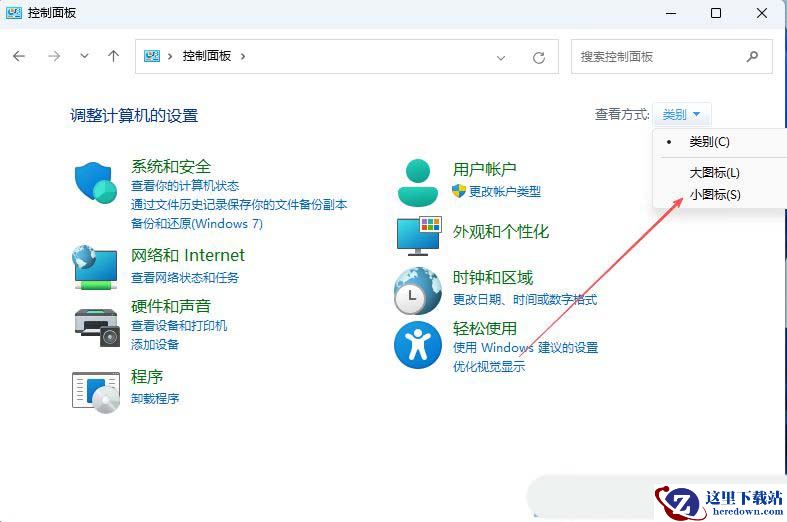Screen dimensions: 787x522
Task: Click 添加设备 link
Action: tap(155, 344)
